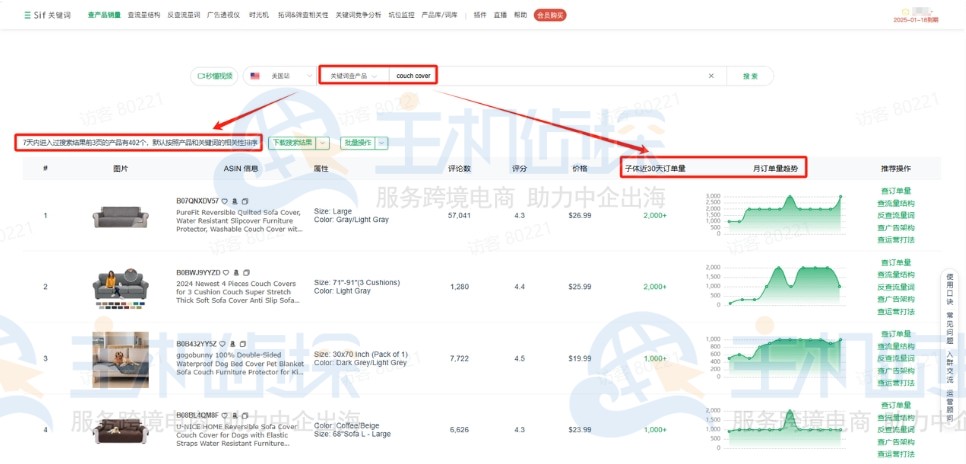Image resolution: width=966 pixels, height=464 pixels.
Task: Click 查订单量 link in row 4
Action: 896,405
